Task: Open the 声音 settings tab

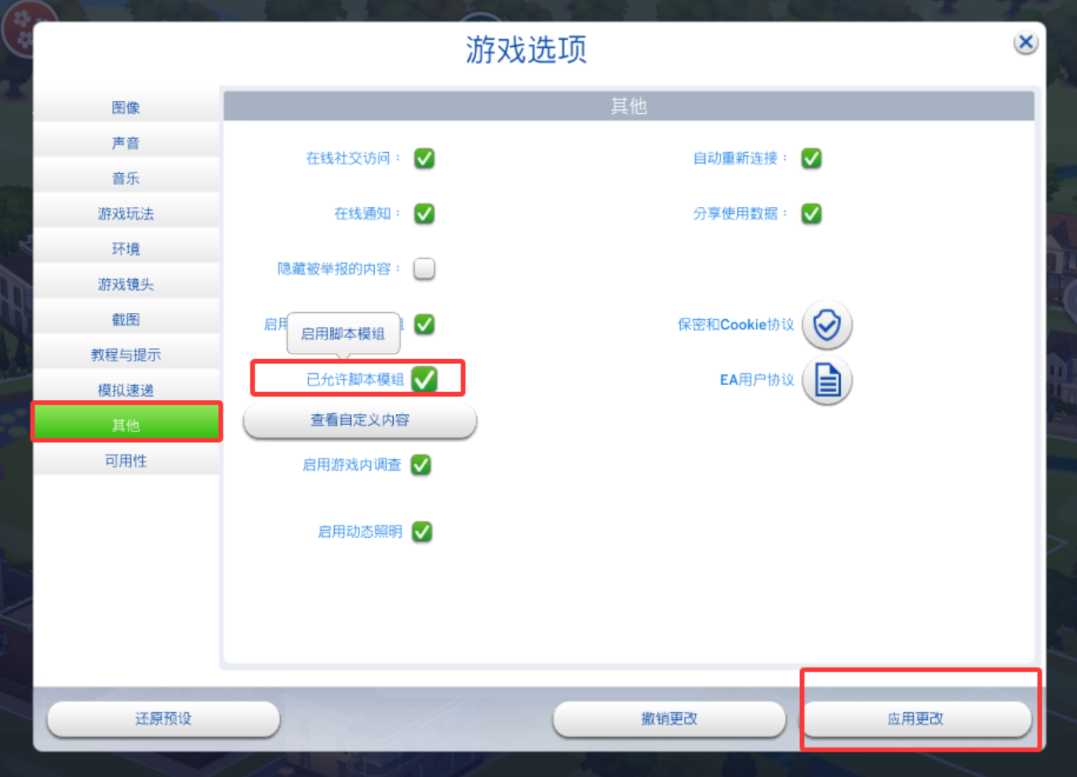Action: point(126,143)
